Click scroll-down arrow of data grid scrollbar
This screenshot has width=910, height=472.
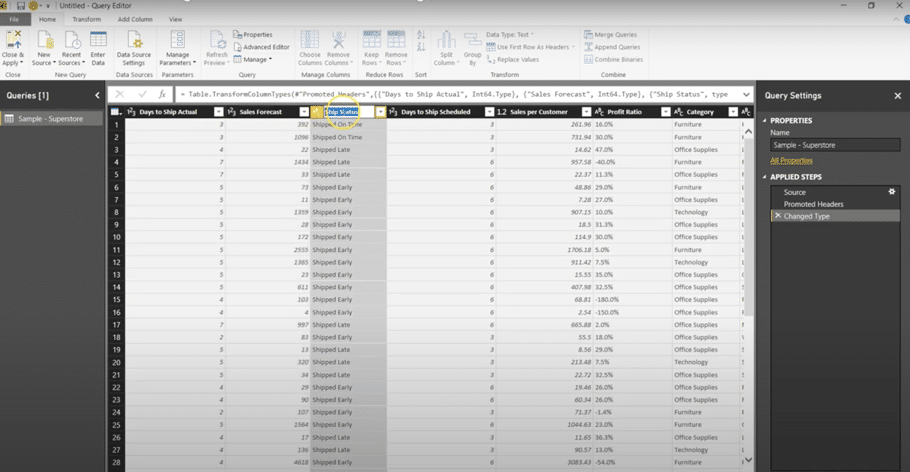[x=749, y=460]
